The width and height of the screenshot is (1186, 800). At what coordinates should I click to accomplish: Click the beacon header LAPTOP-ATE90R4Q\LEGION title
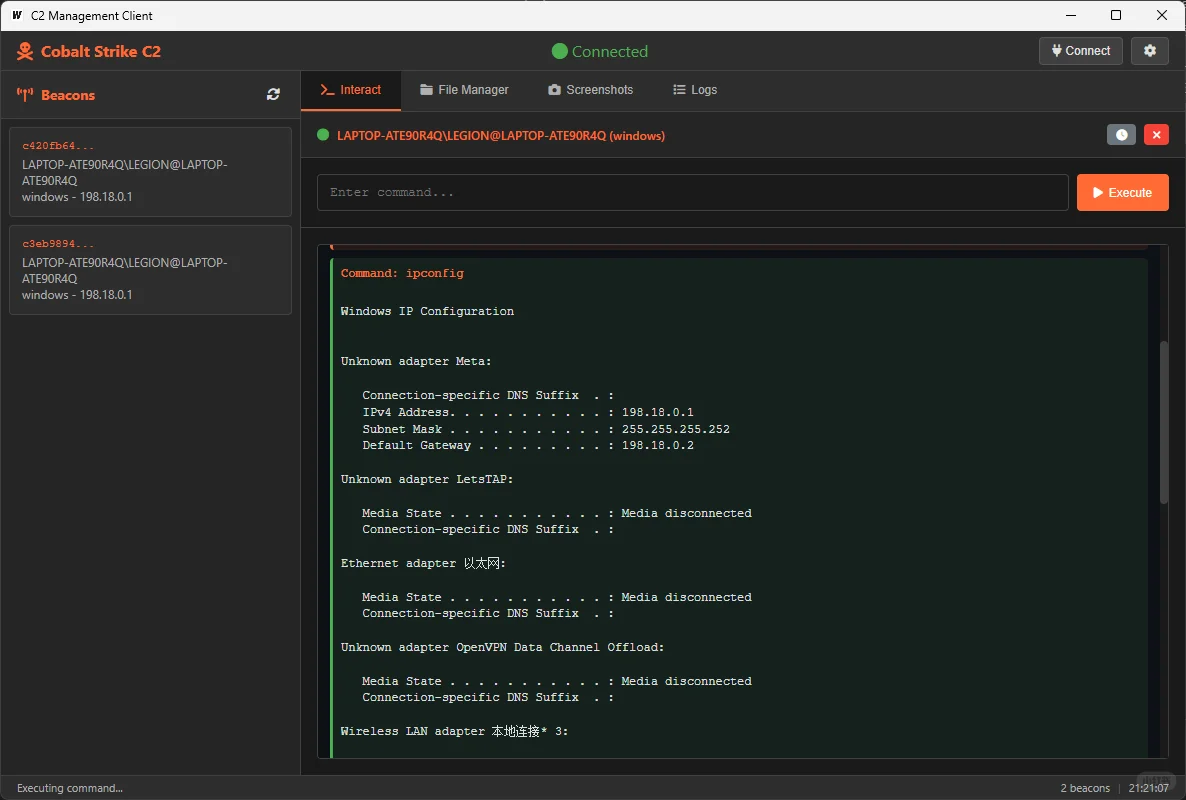point(501,135)
